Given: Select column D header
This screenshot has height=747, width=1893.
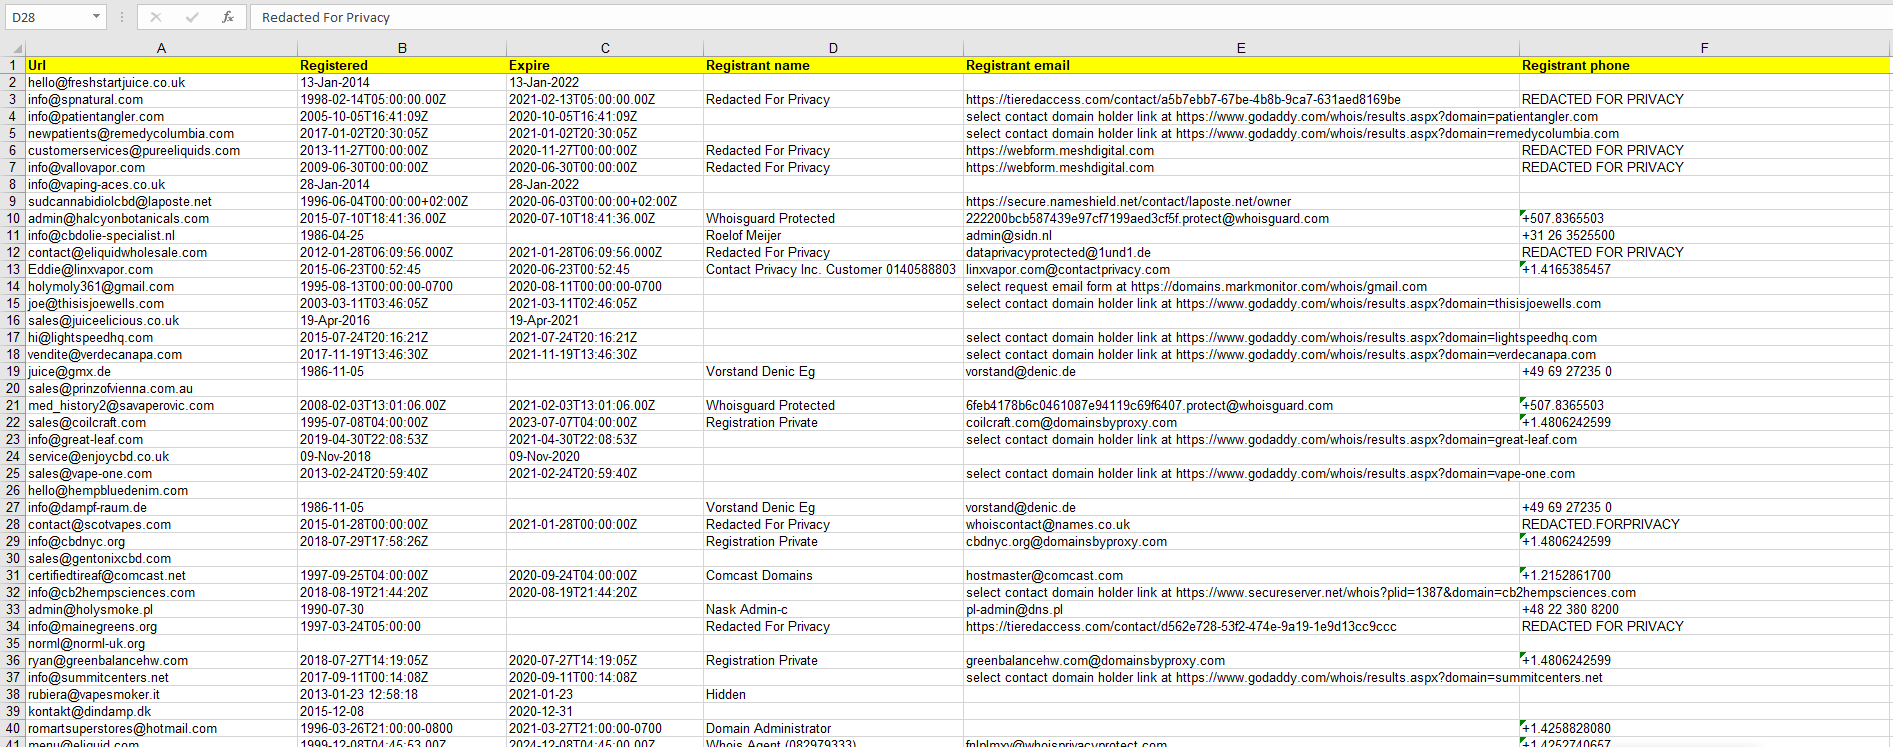Looking at the screenshot, I should click(x=833, y=48).
